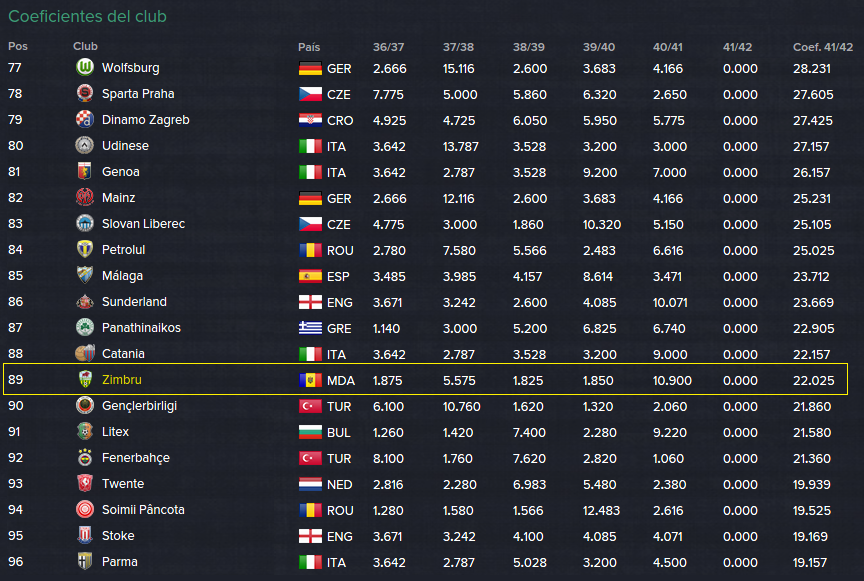The width and height of the screenshot is (864, 581).
Task: Click the Parma club crest icon
Action: click(x=85, y=561)
